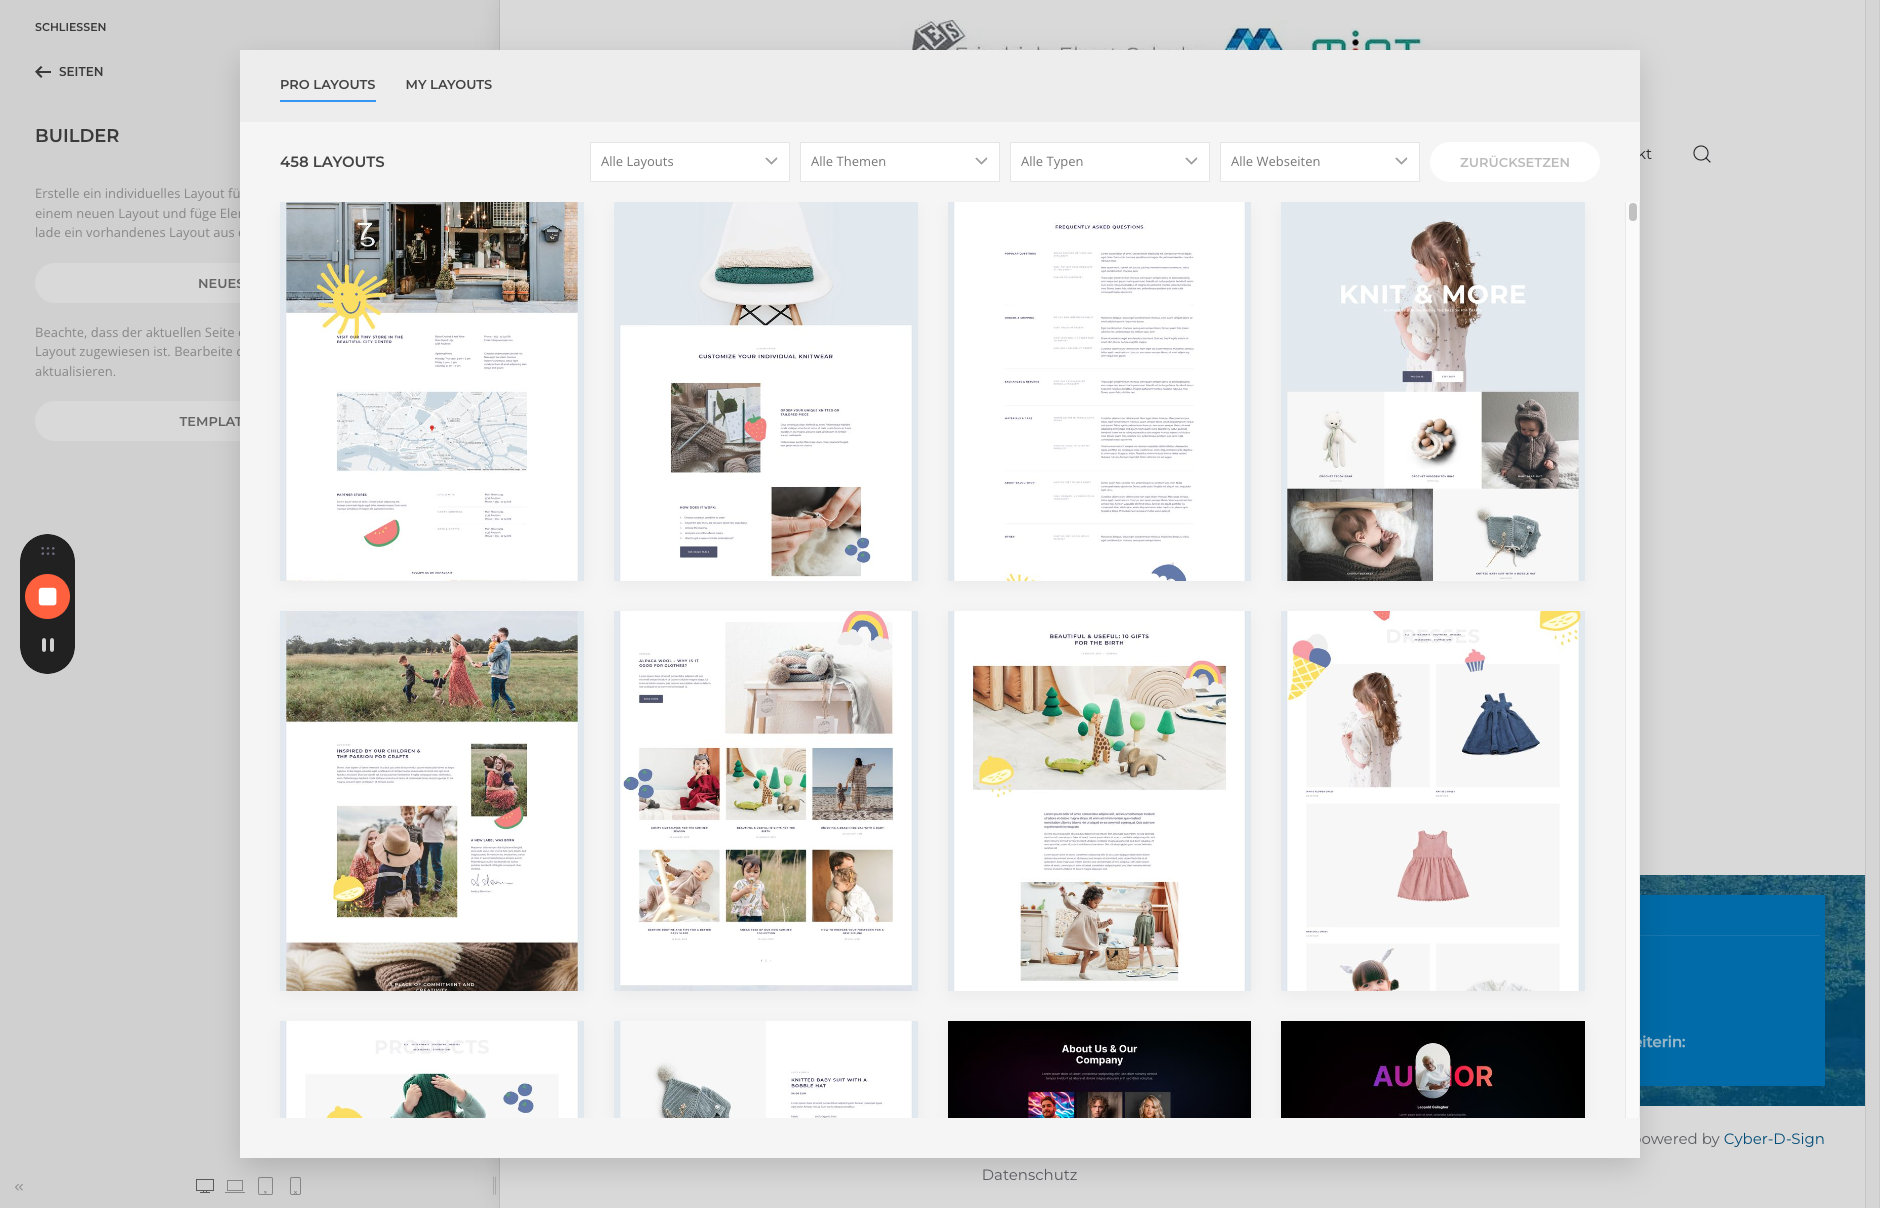1880x1208 pixels.
Task: Open the Alle Webseiten dropdown
Action: point(1320,162)
